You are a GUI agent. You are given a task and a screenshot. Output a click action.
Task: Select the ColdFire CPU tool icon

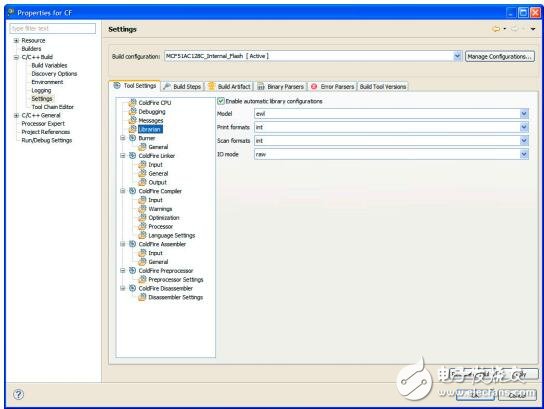click(133, 102)
